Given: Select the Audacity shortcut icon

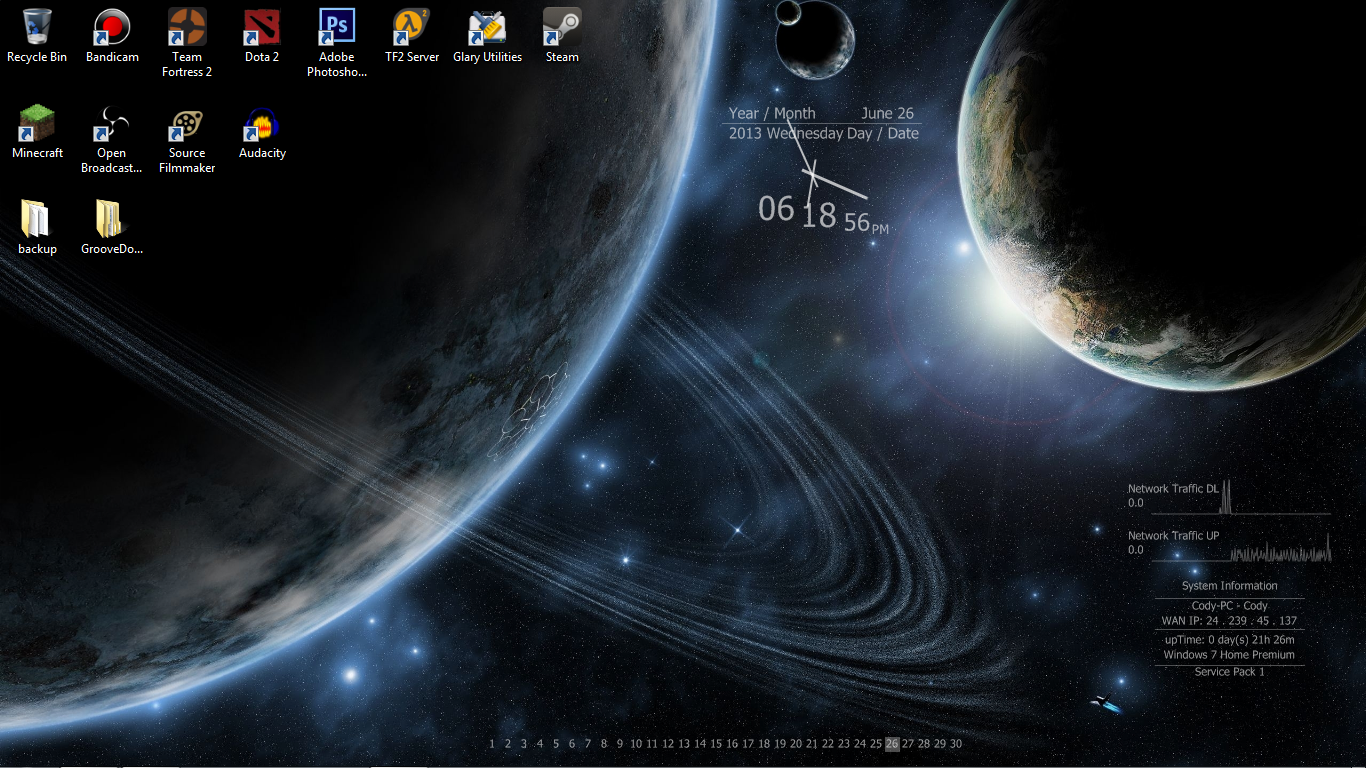Looking at the screenshot, I should [x=262, y=123].
